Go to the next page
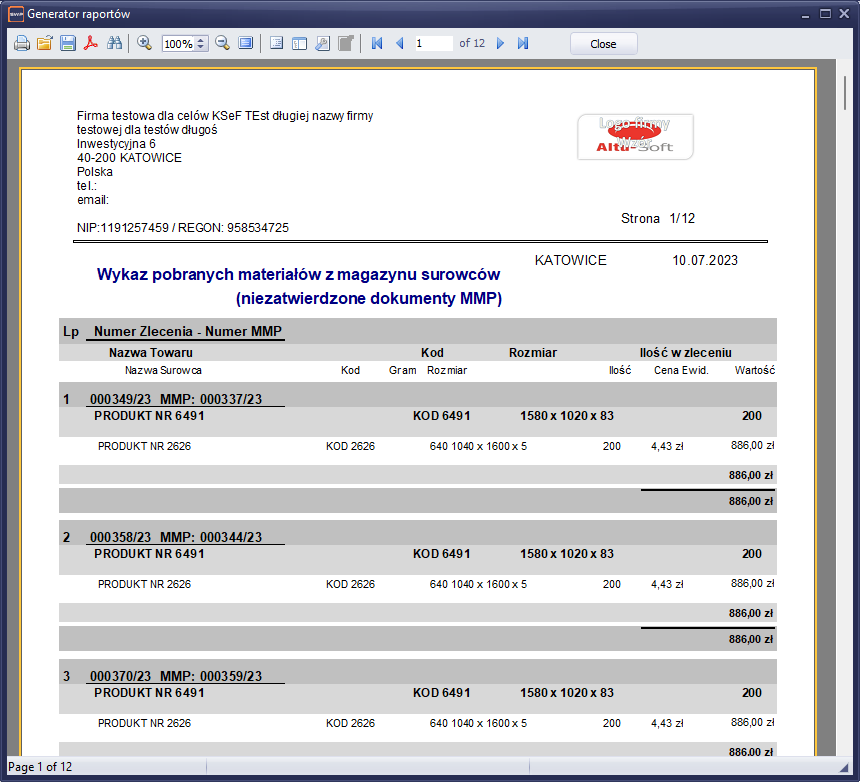This screenshot has width=860, height=782. [x=500, y=44]
